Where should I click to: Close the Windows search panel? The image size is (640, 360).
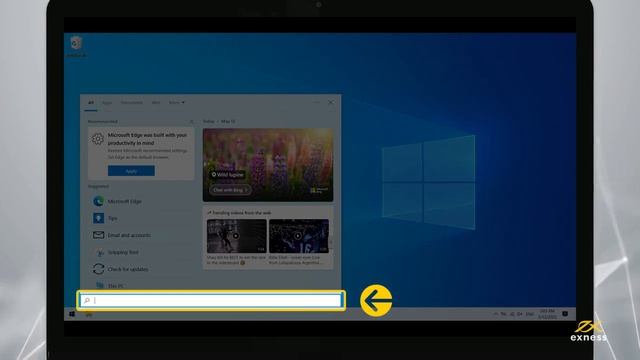tap(331, 102)
